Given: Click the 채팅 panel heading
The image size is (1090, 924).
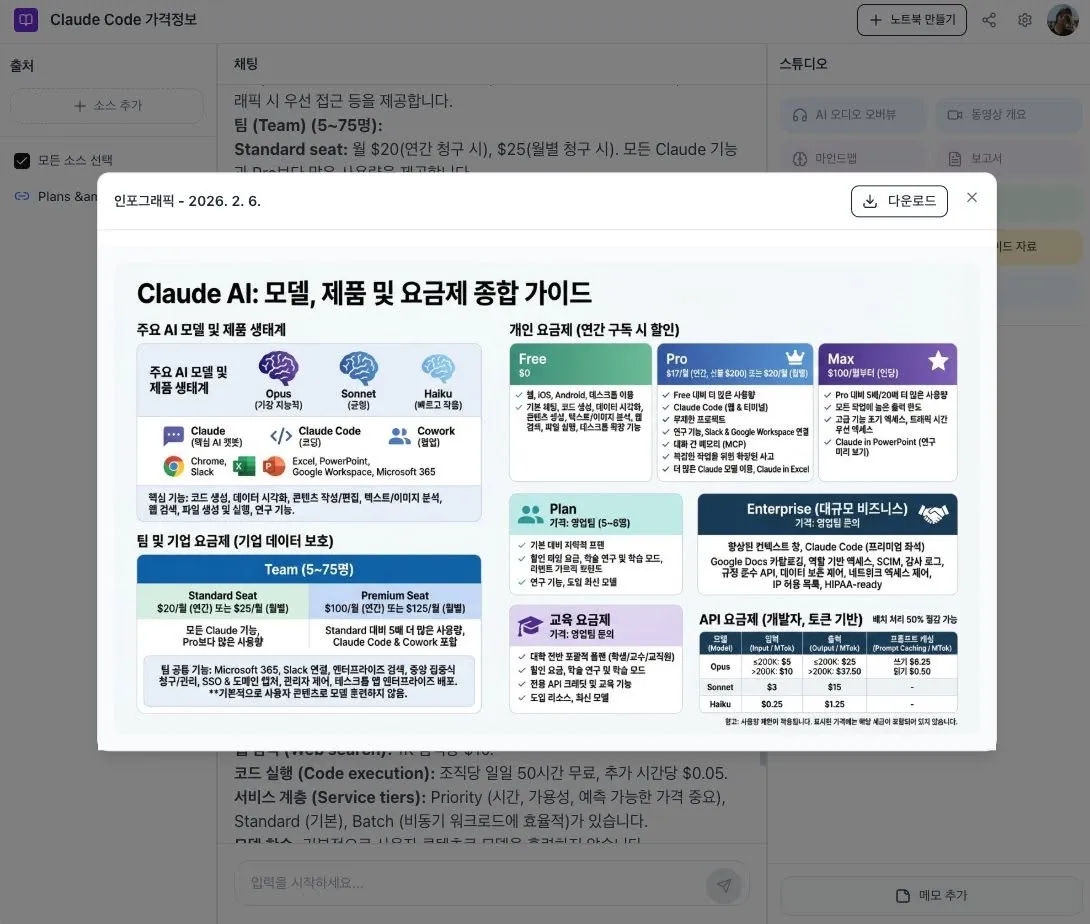Looking at the screenshot, I should [246, 64].
